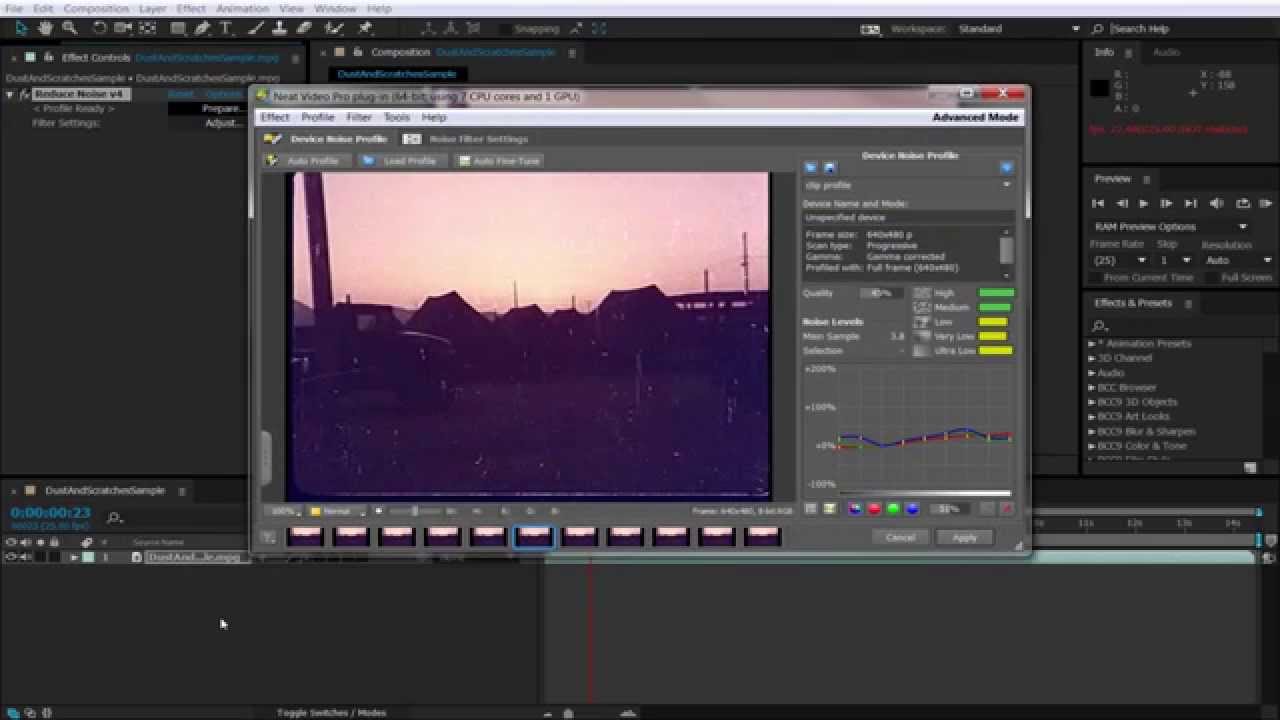Select the Clone Stamp tool
Viewport: 1280px width, 720px height.
tap(282, 28)
